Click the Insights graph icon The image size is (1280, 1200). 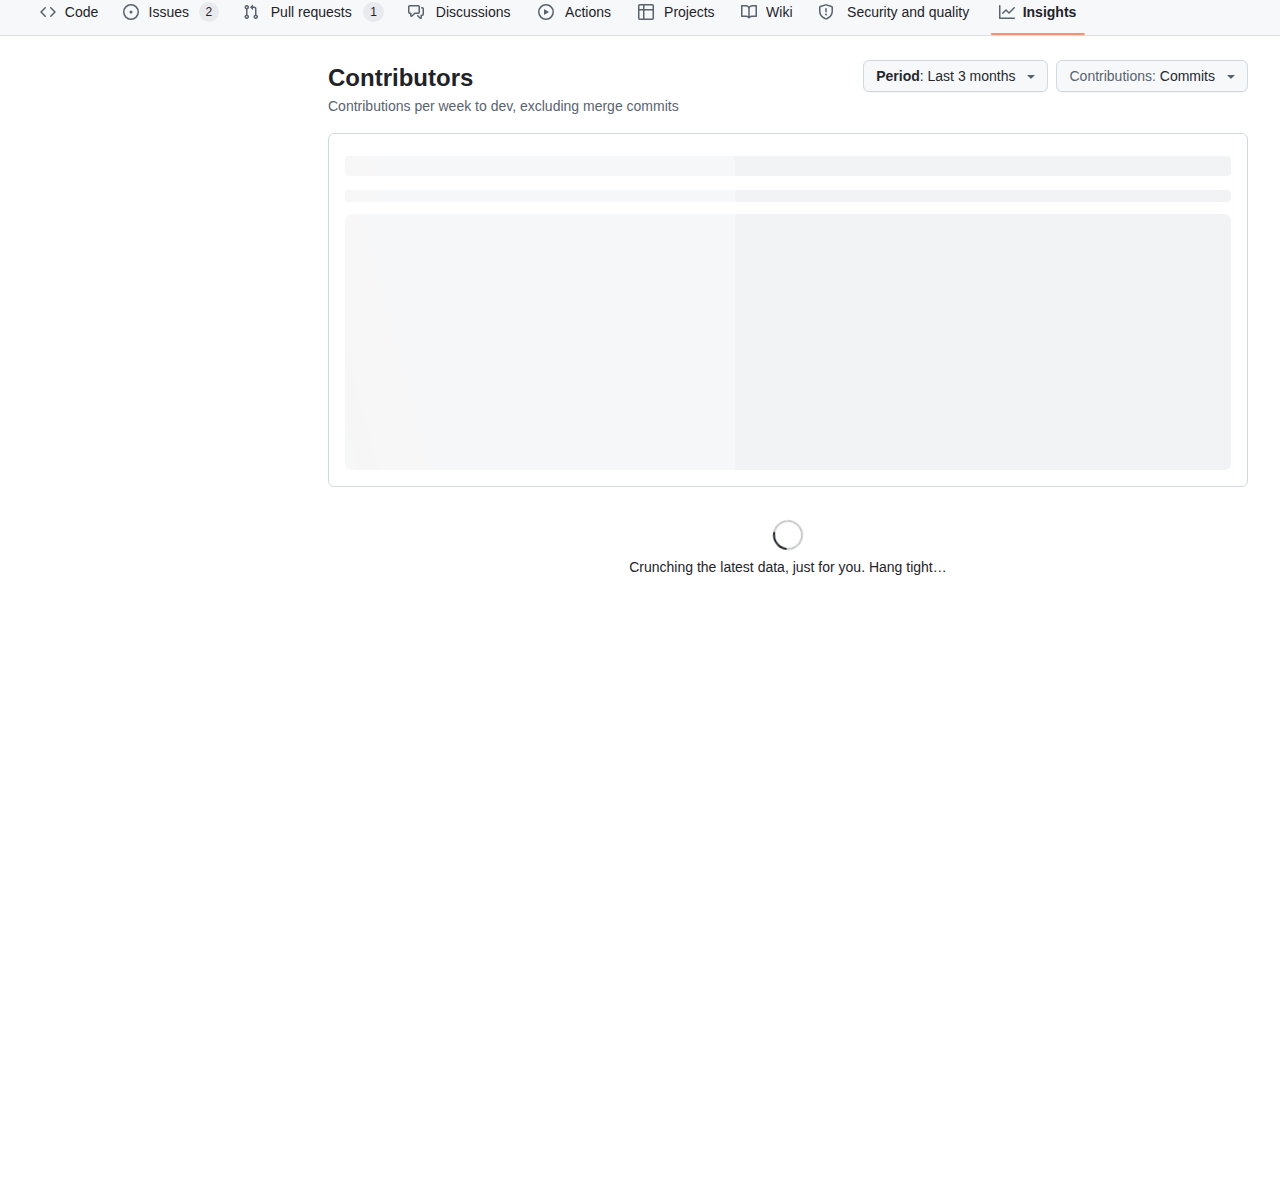point(1007,12)
